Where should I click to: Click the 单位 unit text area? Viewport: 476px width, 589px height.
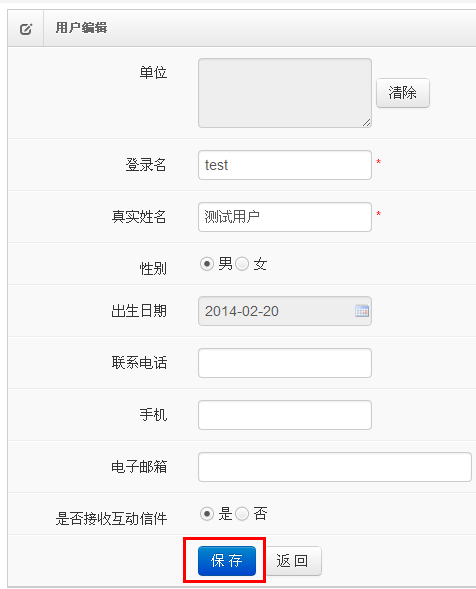pos(285,93)
